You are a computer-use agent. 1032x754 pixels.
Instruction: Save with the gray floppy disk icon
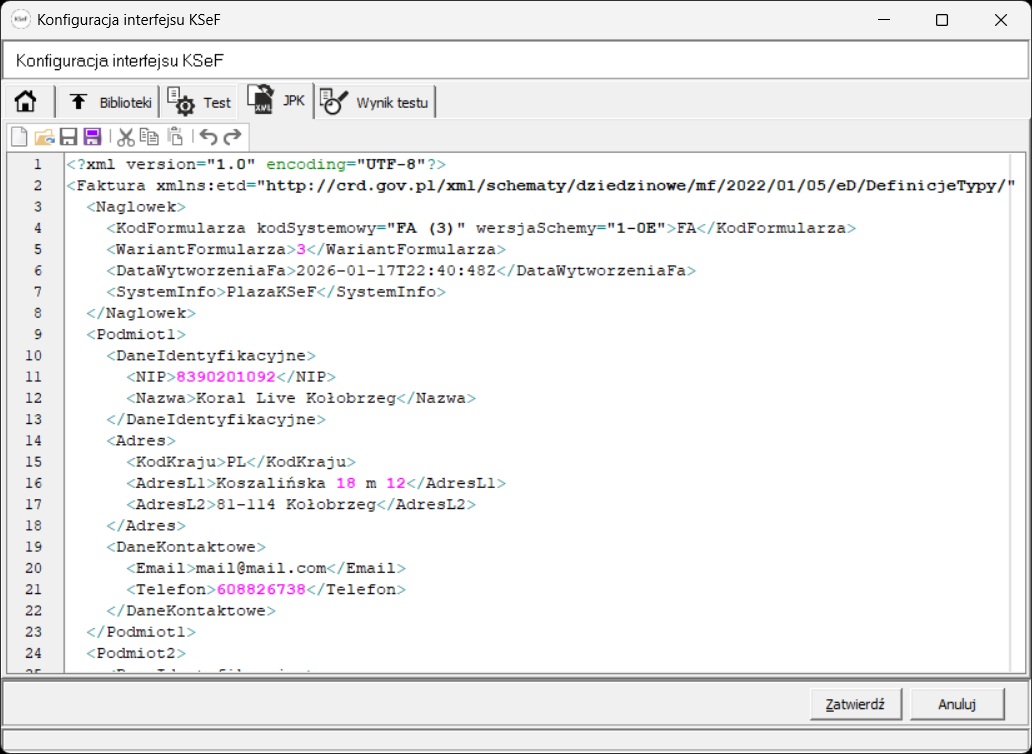(x=68, y=137)
